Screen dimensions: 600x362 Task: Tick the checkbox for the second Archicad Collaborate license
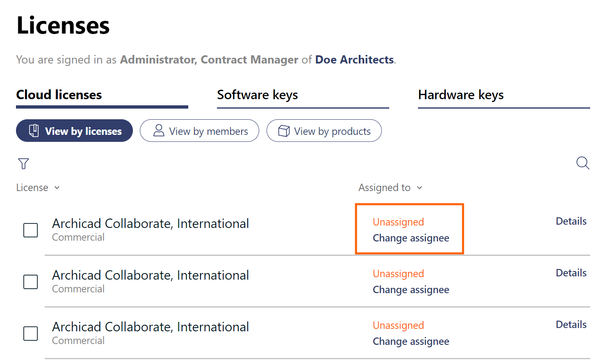coord(31,282)
